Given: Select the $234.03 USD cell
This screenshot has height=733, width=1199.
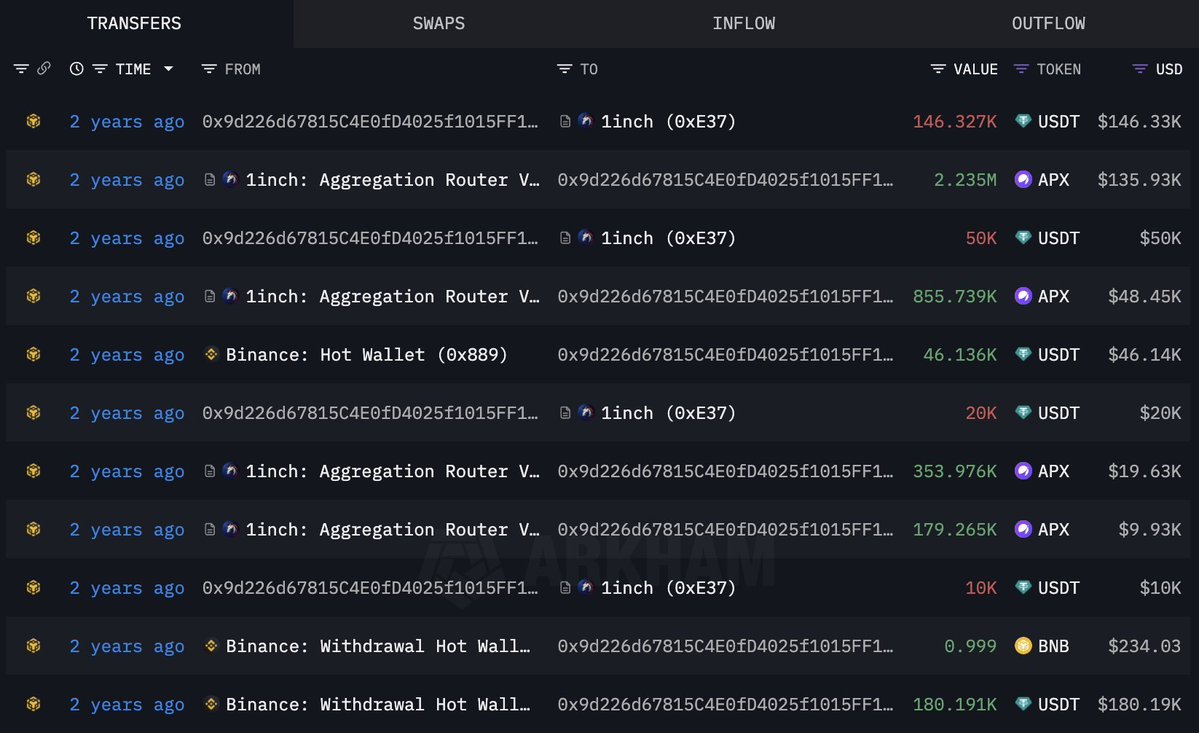Looking at the screenshot, I should click(x=1144, y=646).
